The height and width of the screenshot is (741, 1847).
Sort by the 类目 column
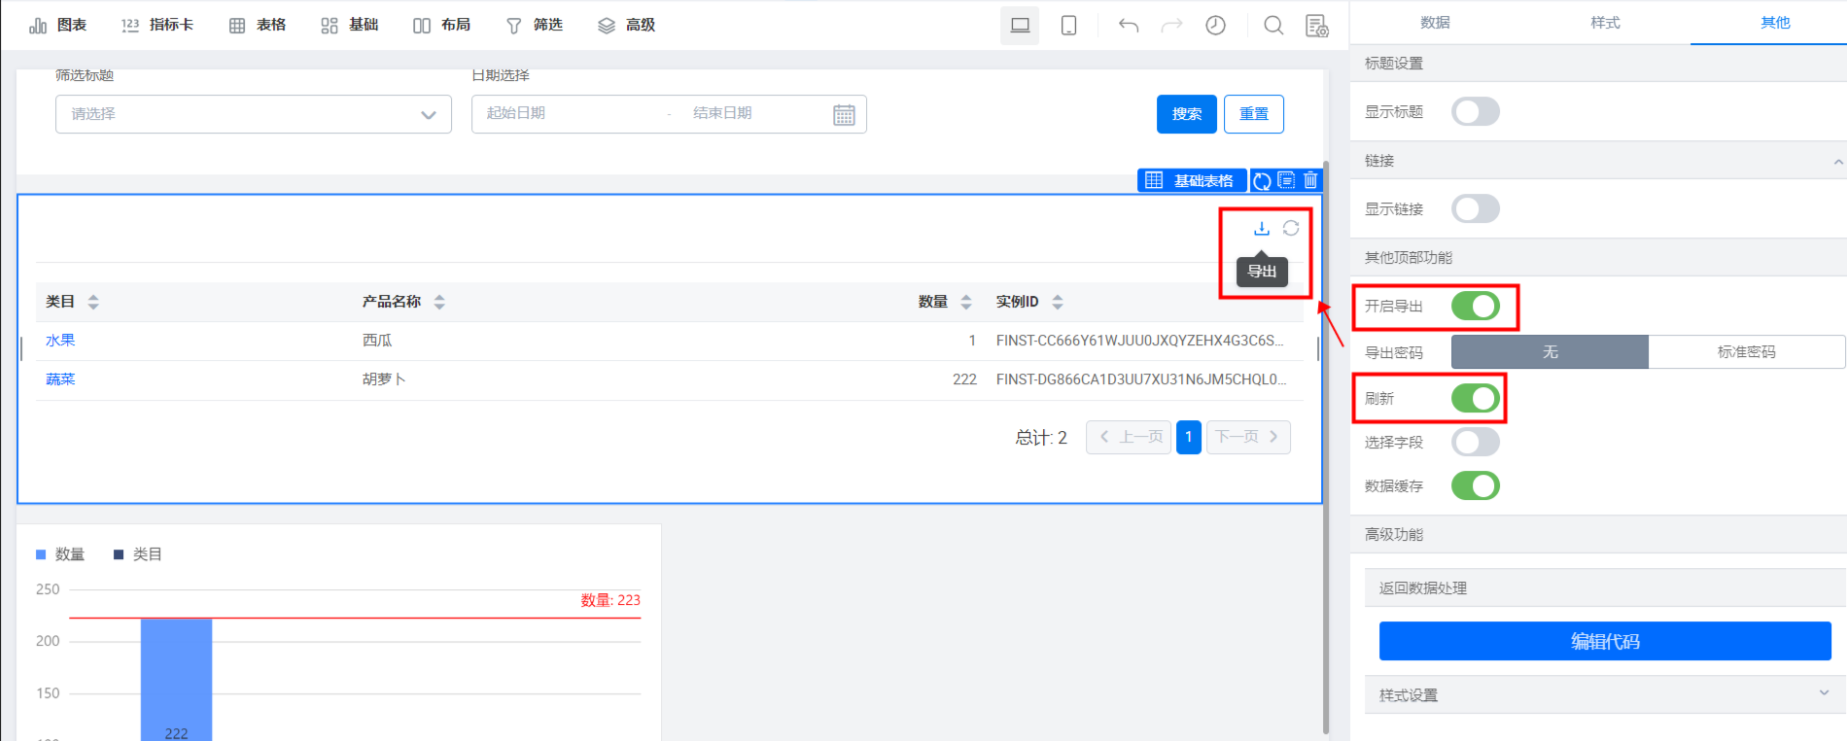93,302
